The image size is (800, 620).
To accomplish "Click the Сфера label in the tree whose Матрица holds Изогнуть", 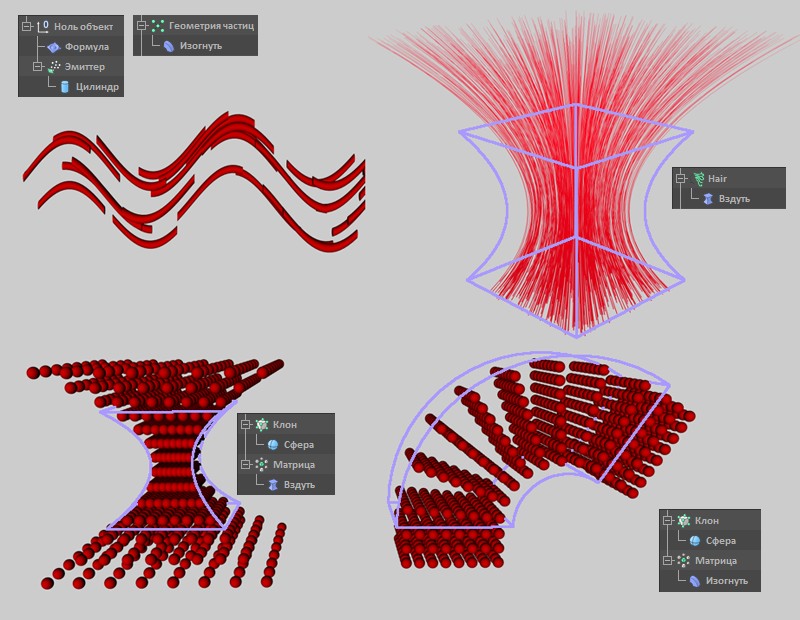I will (721, 541).
